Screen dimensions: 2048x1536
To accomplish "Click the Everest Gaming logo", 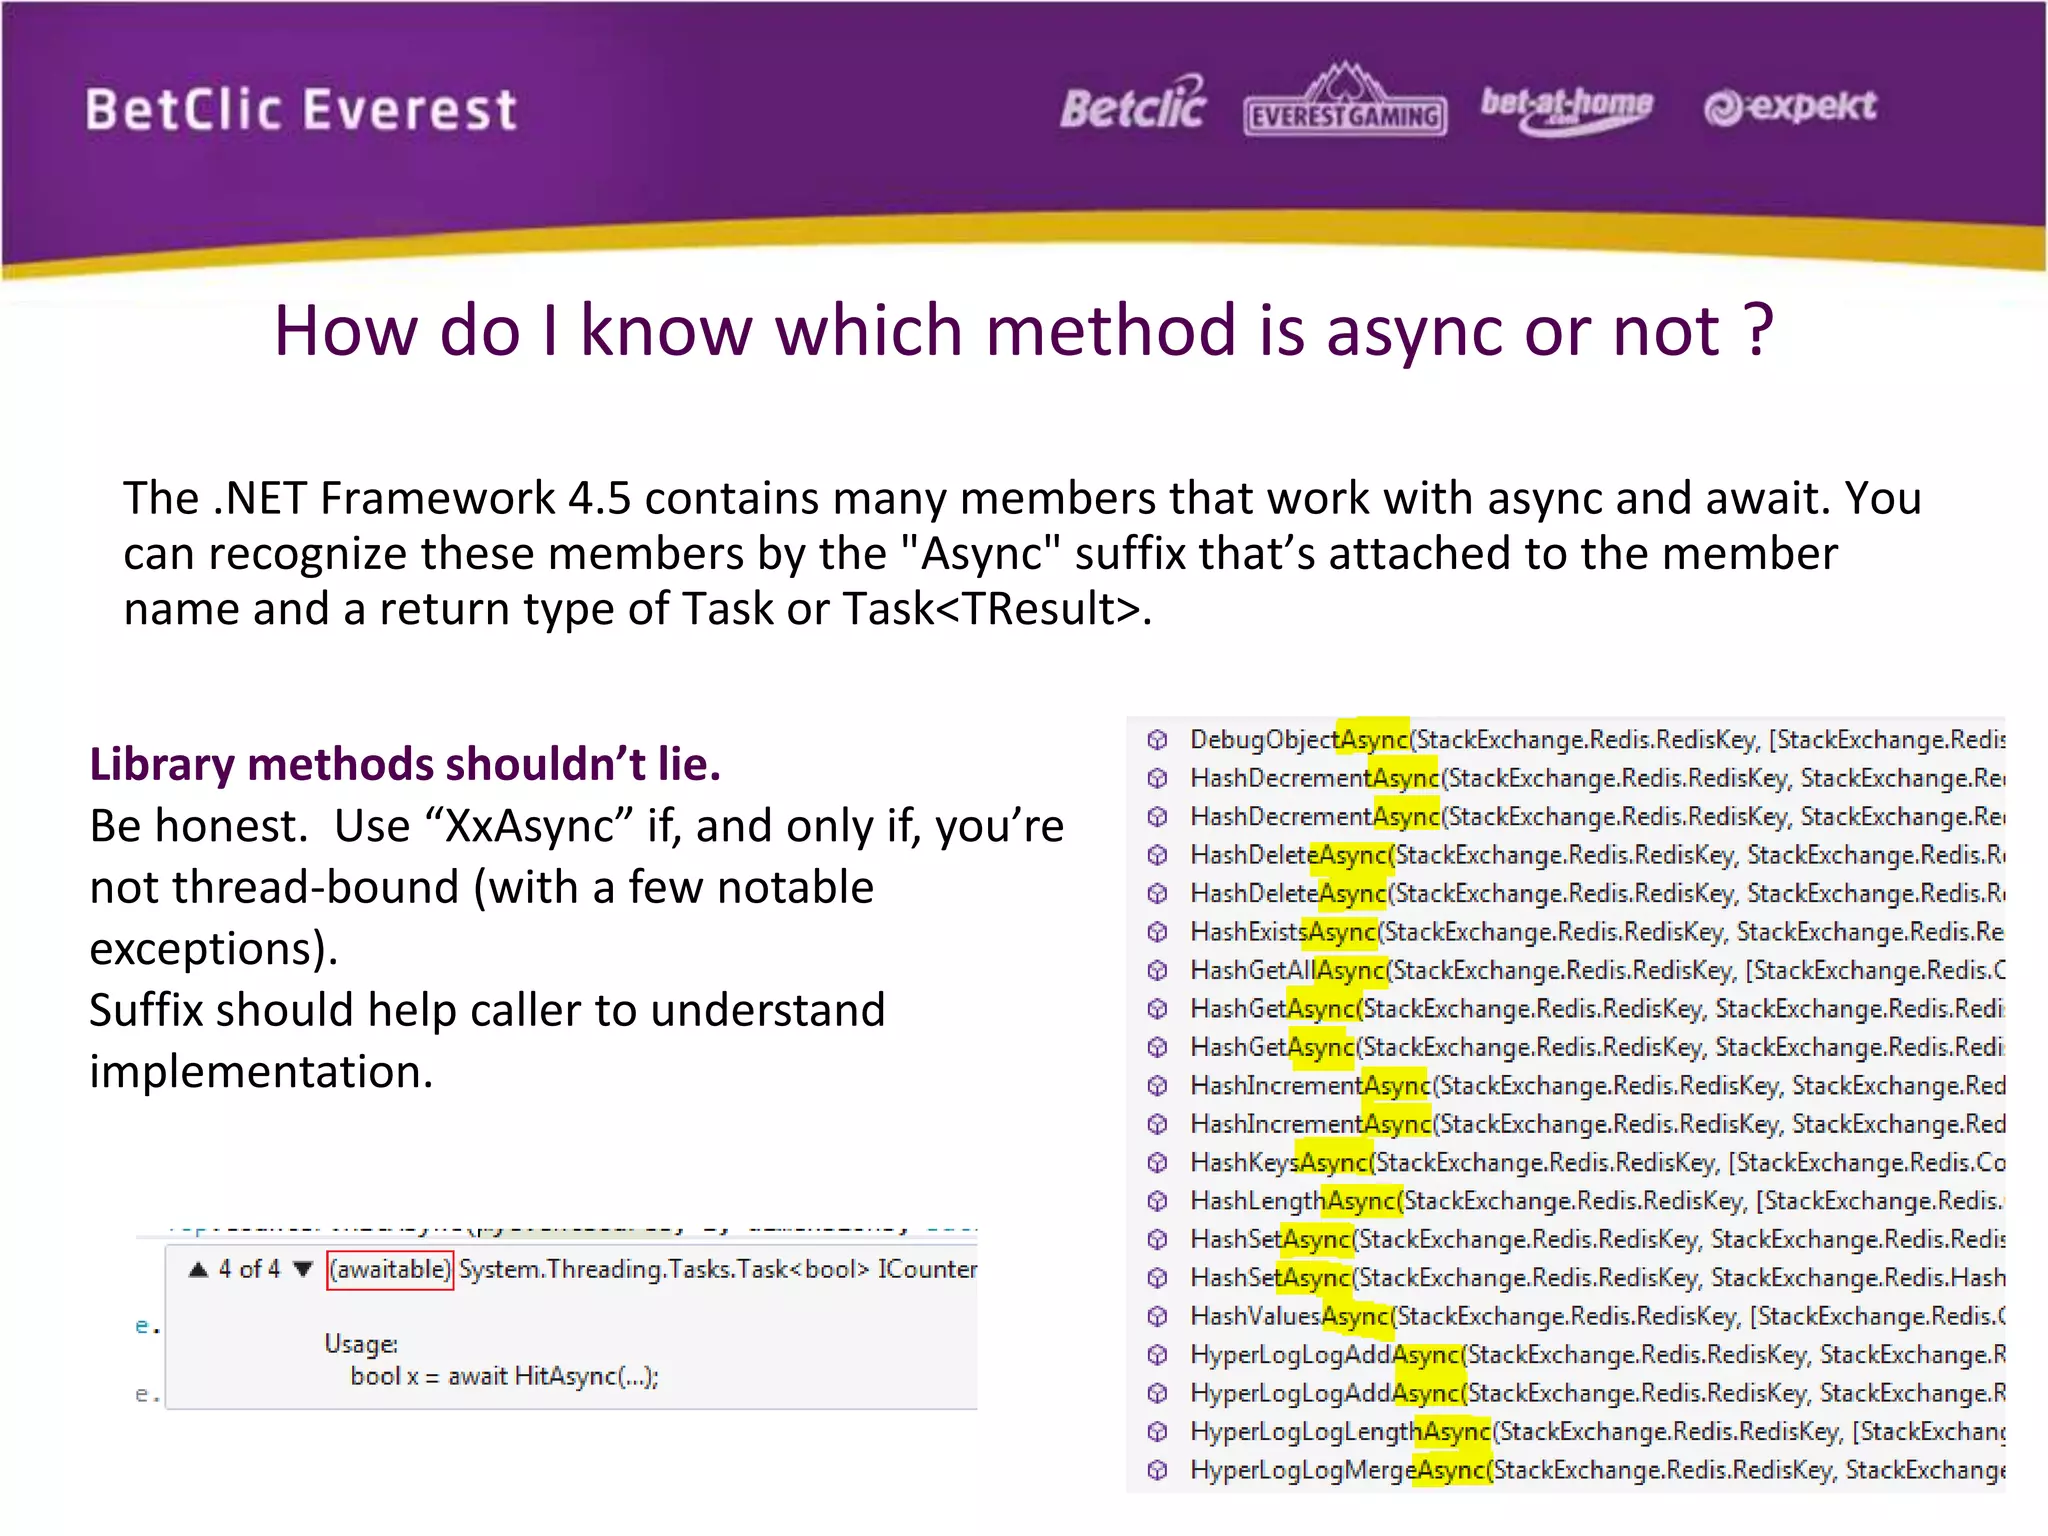I will [x=1345, y=100].
